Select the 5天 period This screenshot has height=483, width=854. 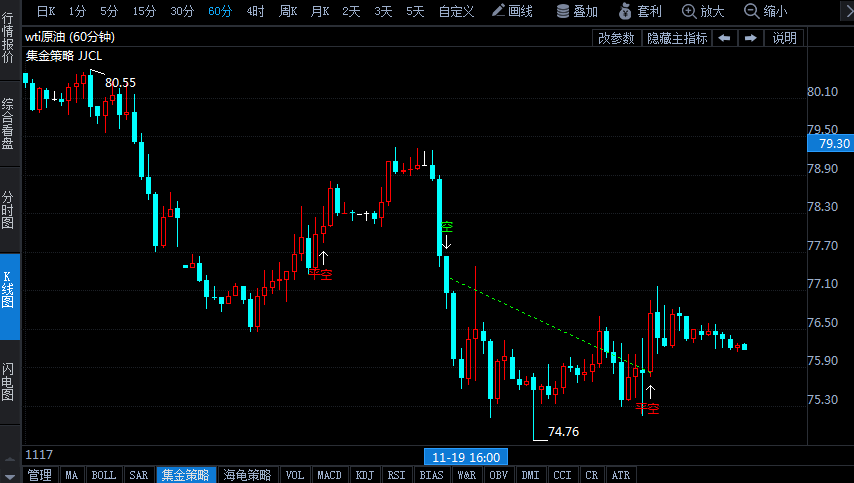415,11
